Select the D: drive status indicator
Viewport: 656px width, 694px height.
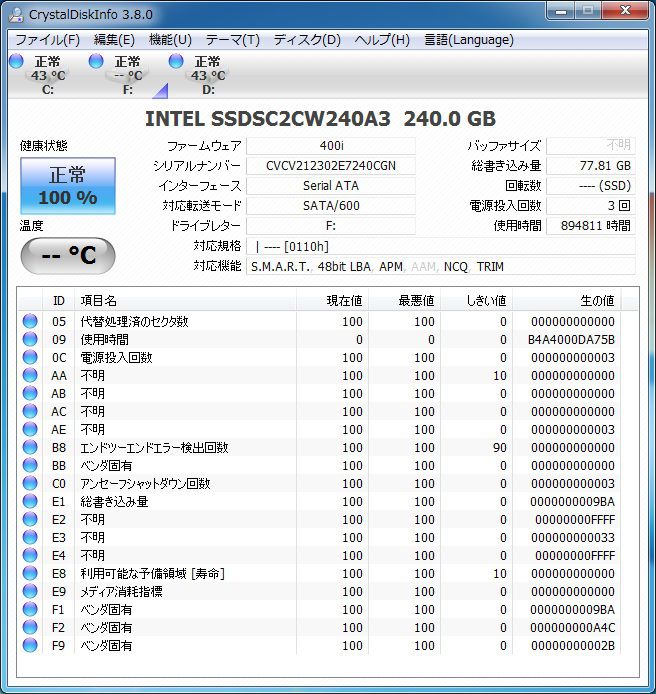(x=200, y=75)
